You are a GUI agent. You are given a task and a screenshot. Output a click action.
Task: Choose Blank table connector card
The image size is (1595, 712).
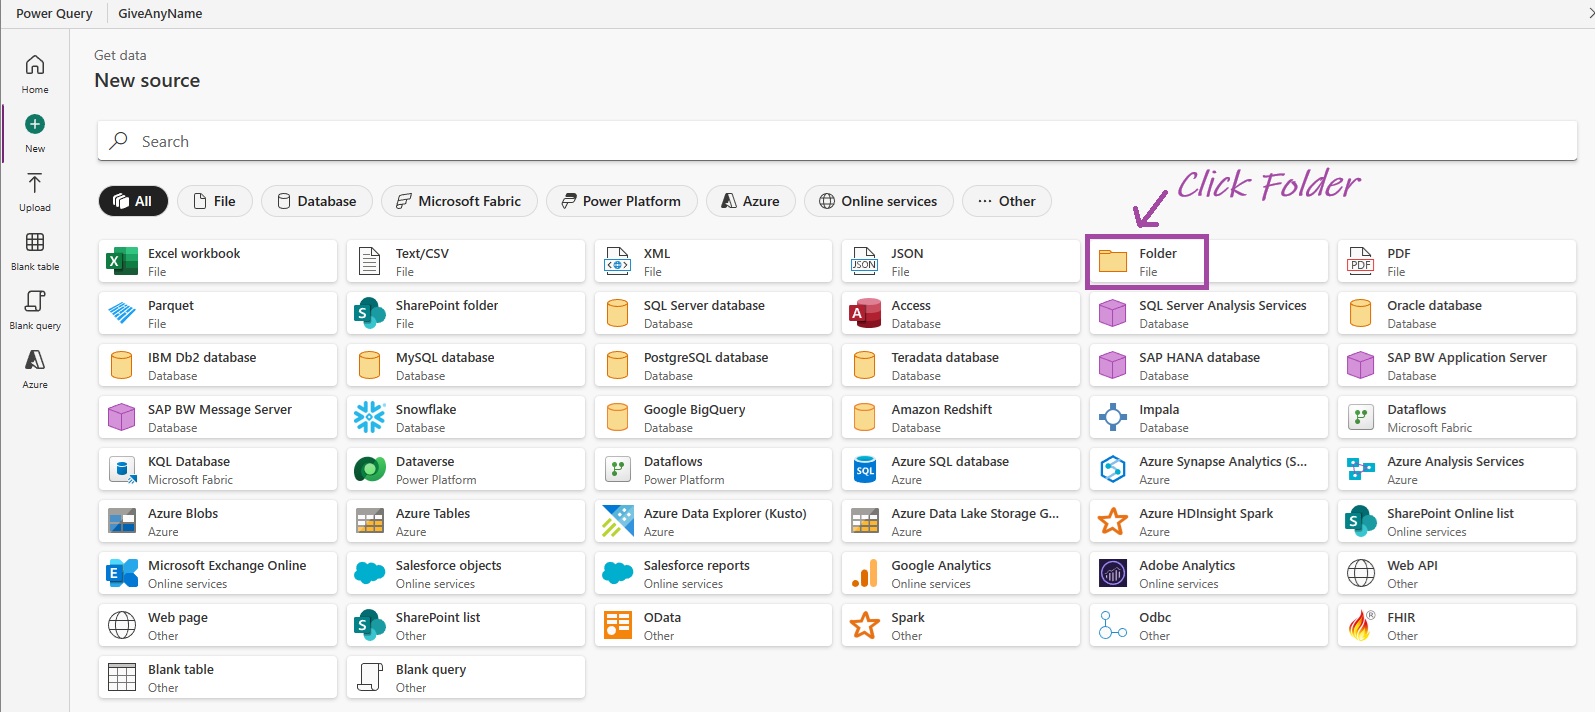pos(218,678)
